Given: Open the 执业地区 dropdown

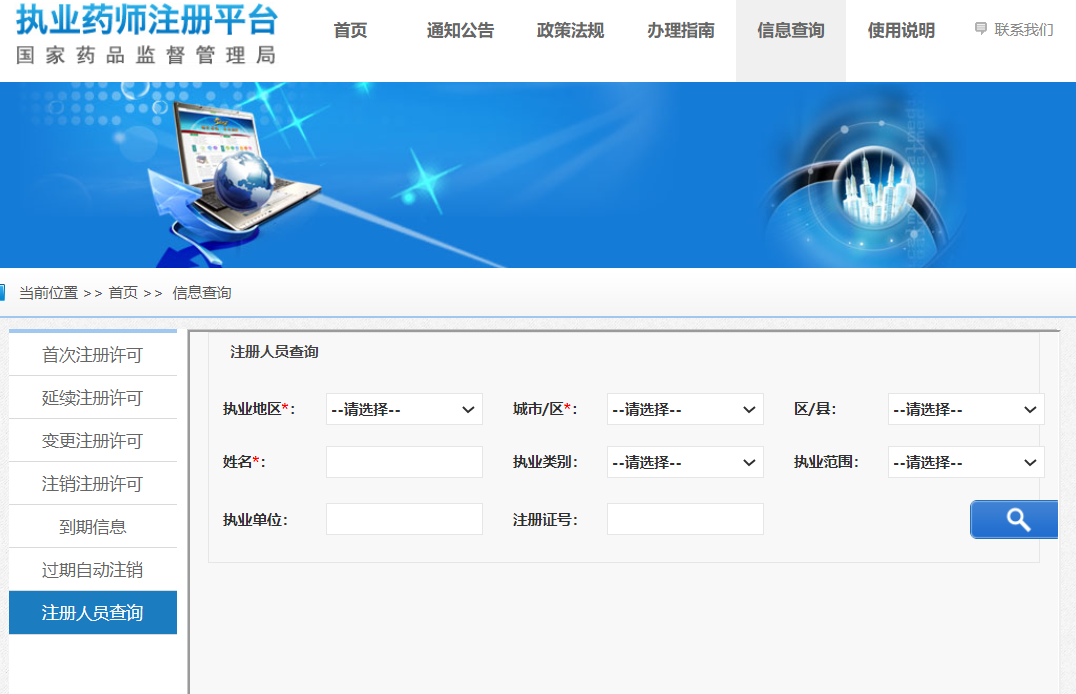Looking at the screenshot, I should (404, 409).
